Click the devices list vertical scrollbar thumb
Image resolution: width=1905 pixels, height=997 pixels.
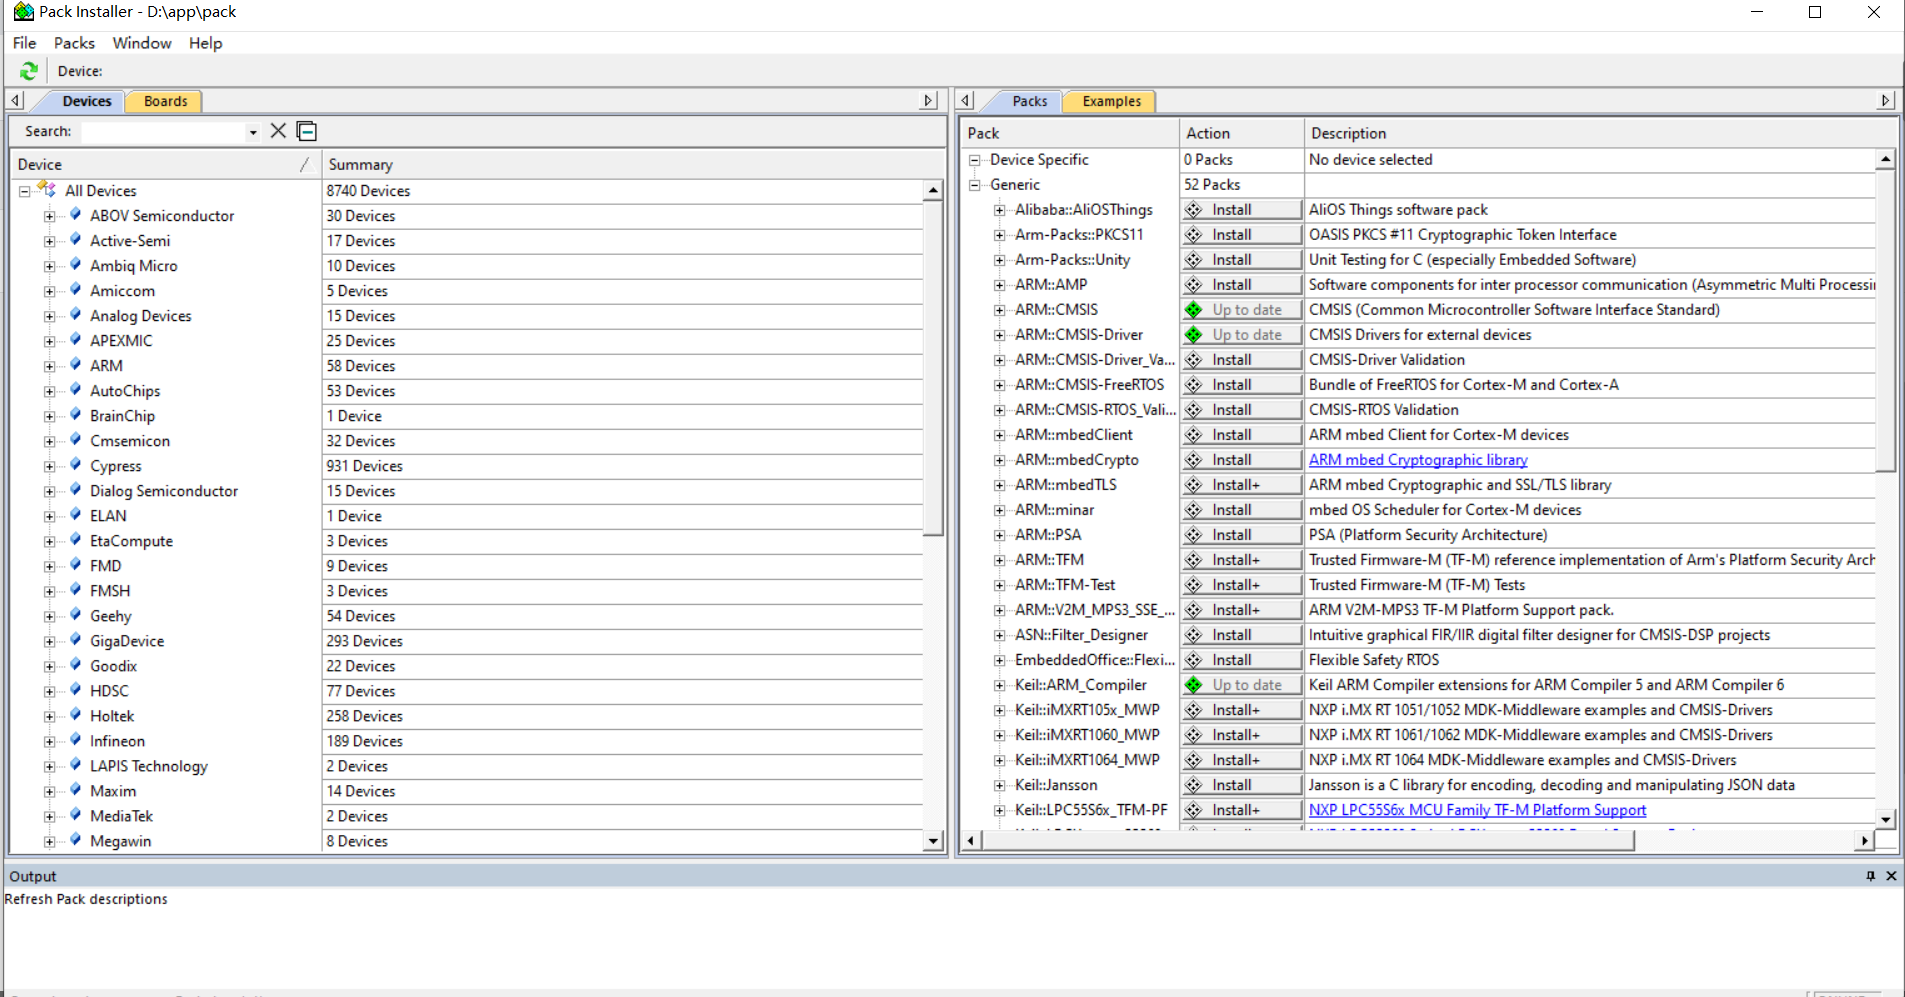(933, 368)
